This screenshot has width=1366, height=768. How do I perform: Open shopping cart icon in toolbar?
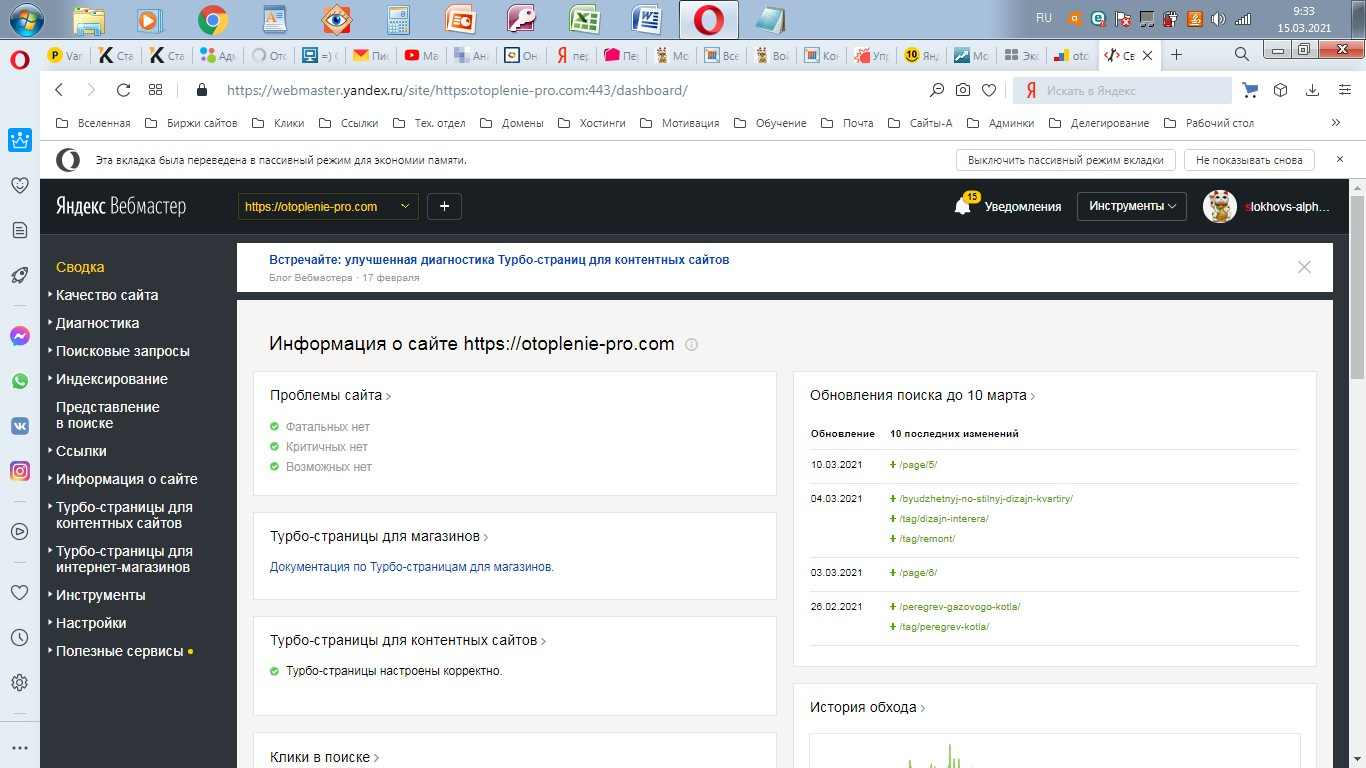[x=1250, y=90]
